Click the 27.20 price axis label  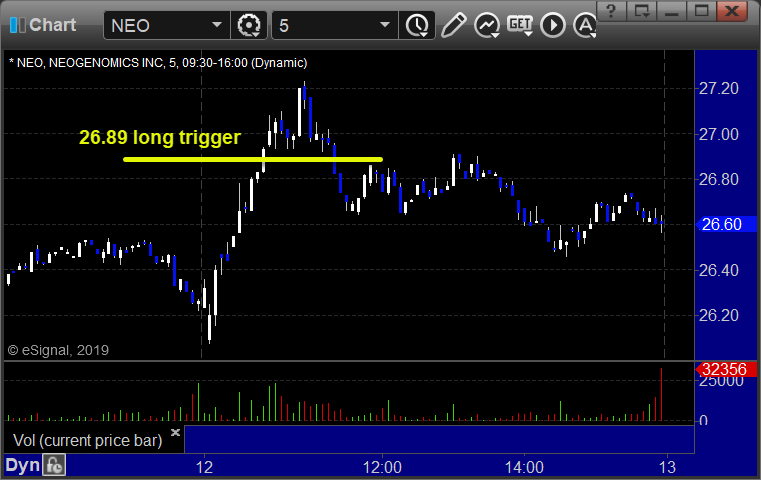718,88
